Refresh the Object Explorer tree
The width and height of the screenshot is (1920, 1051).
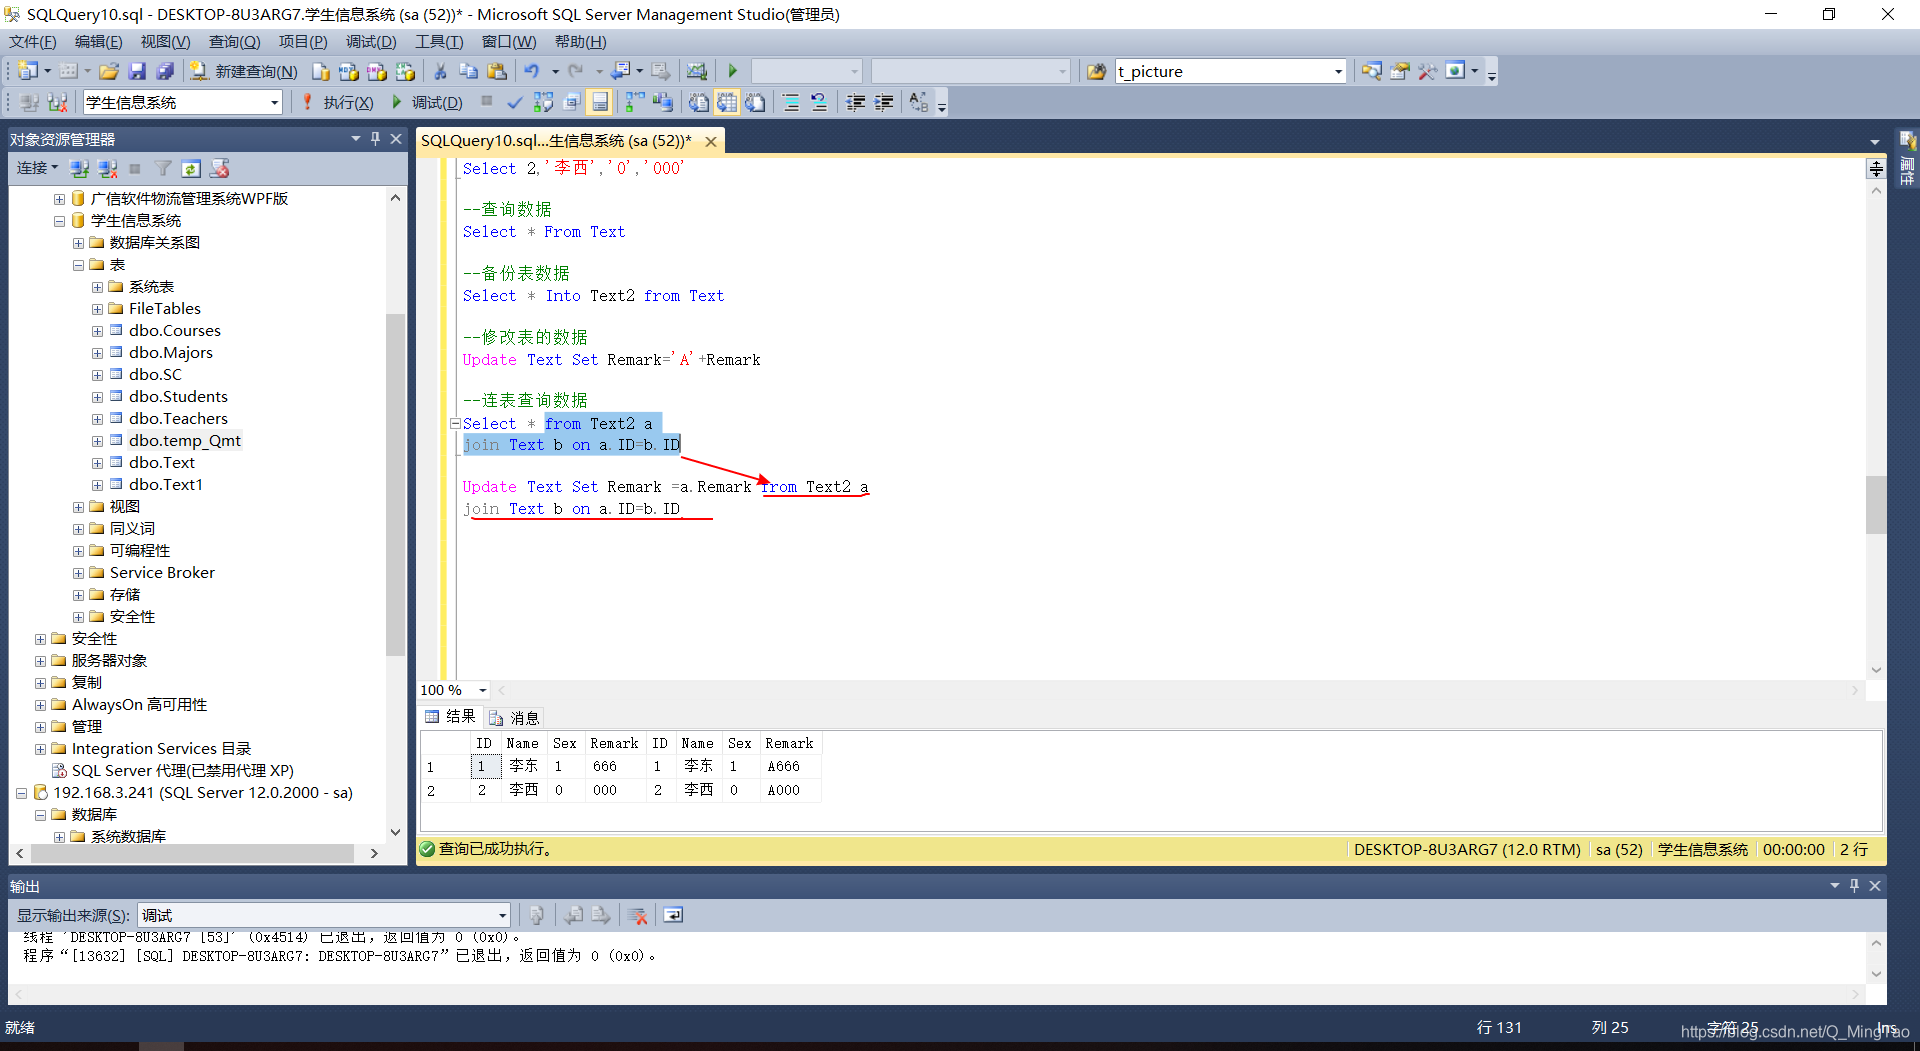coord(191,168)
